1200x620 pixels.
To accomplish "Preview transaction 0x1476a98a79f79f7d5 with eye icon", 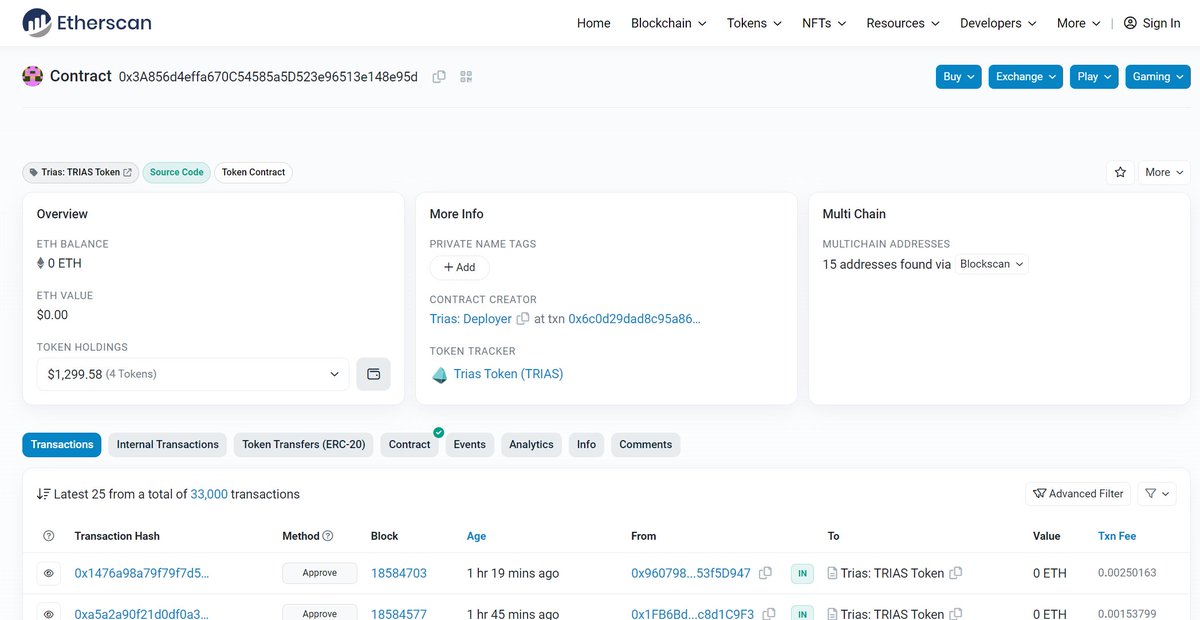I will [x=48, y=574].
